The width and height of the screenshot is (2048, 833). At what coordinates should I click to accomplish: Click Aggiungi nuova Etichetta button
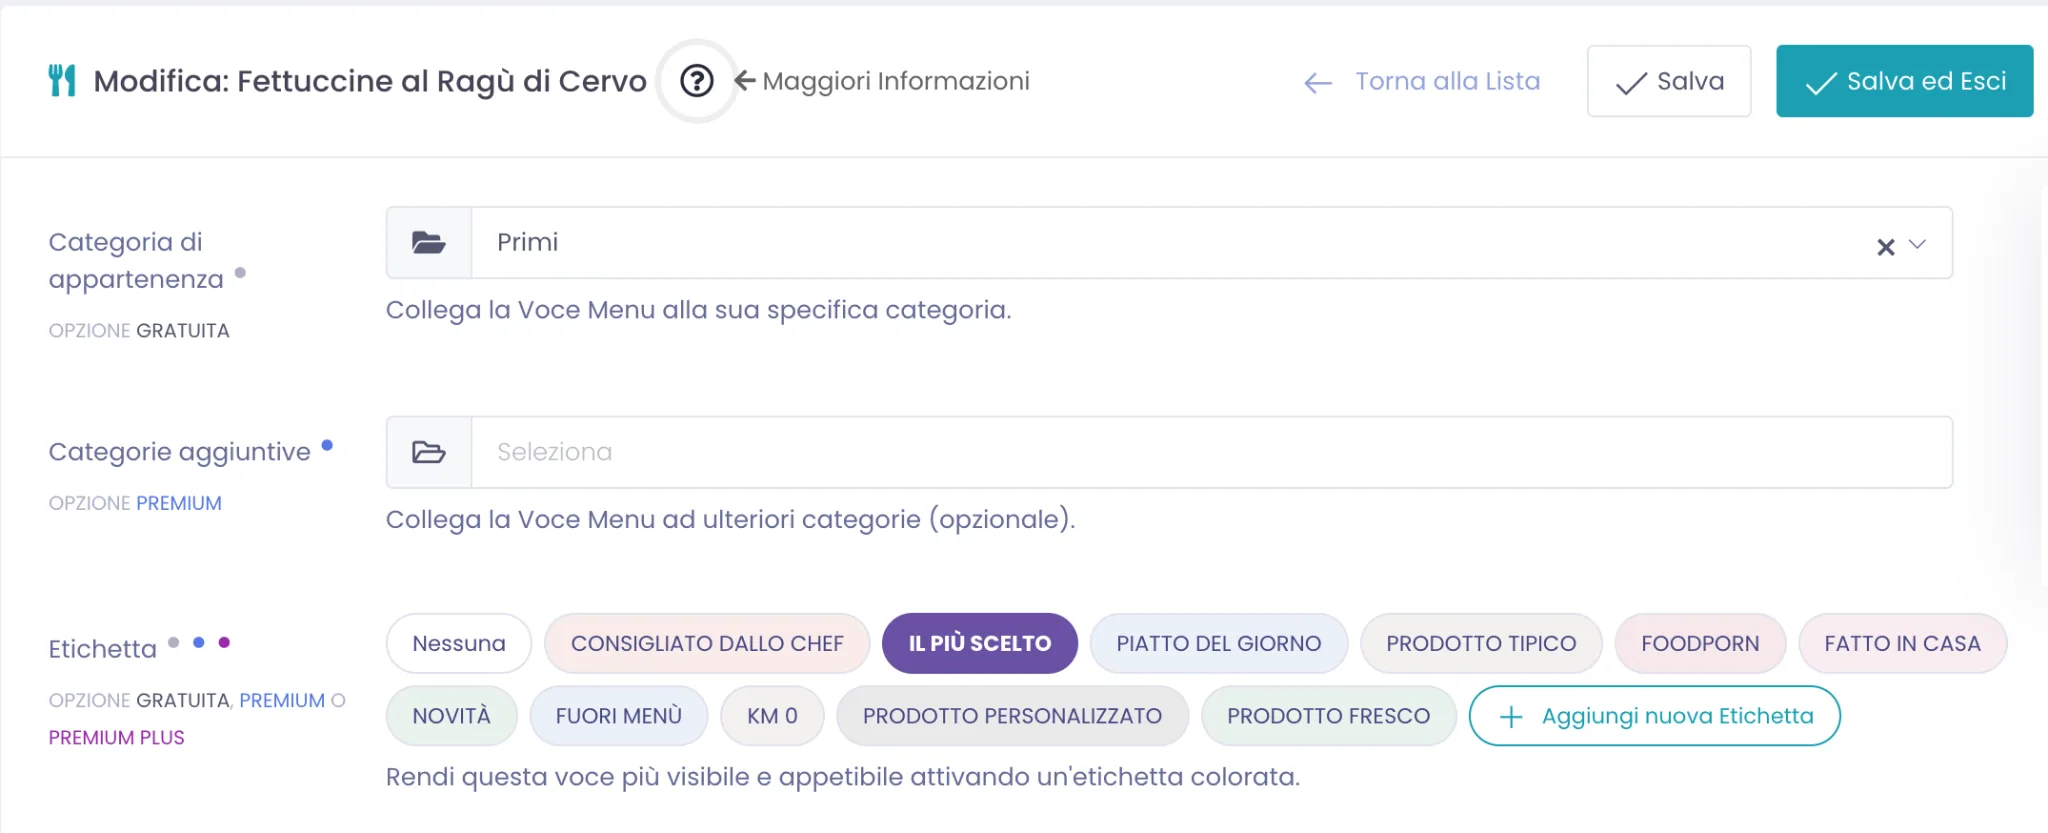pyautogui.click(x=1655, y=716)
